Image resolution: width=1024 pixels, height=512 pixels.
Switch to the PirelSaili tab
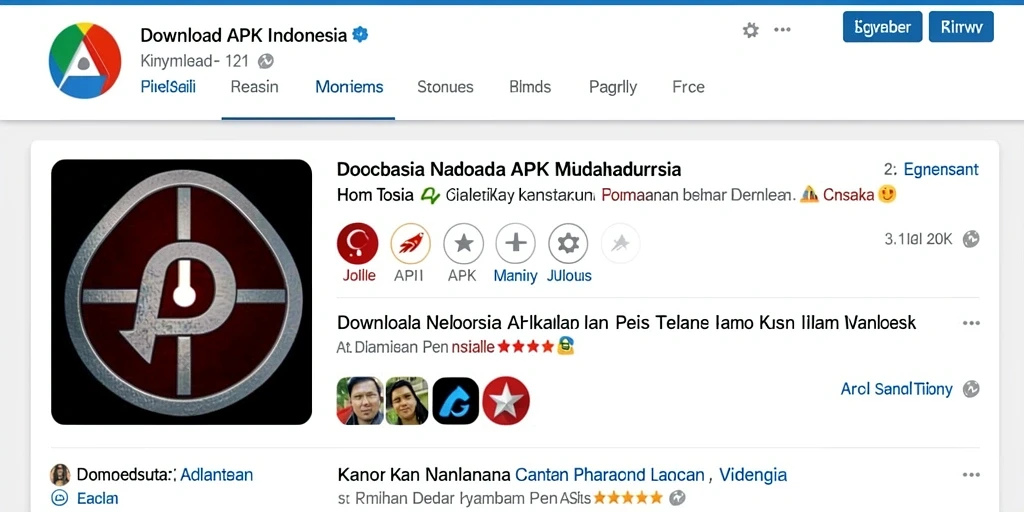168,87
